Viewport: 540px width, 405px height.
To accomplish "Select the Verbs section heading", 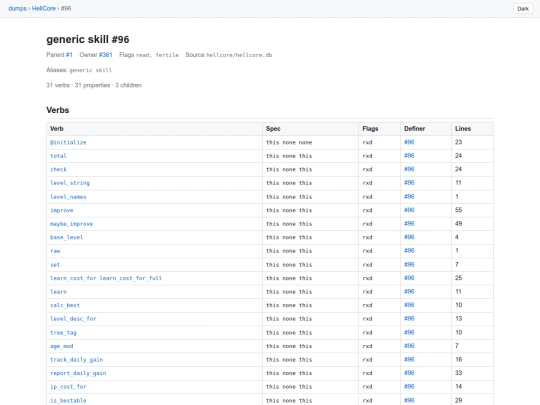I will point(58,110).
